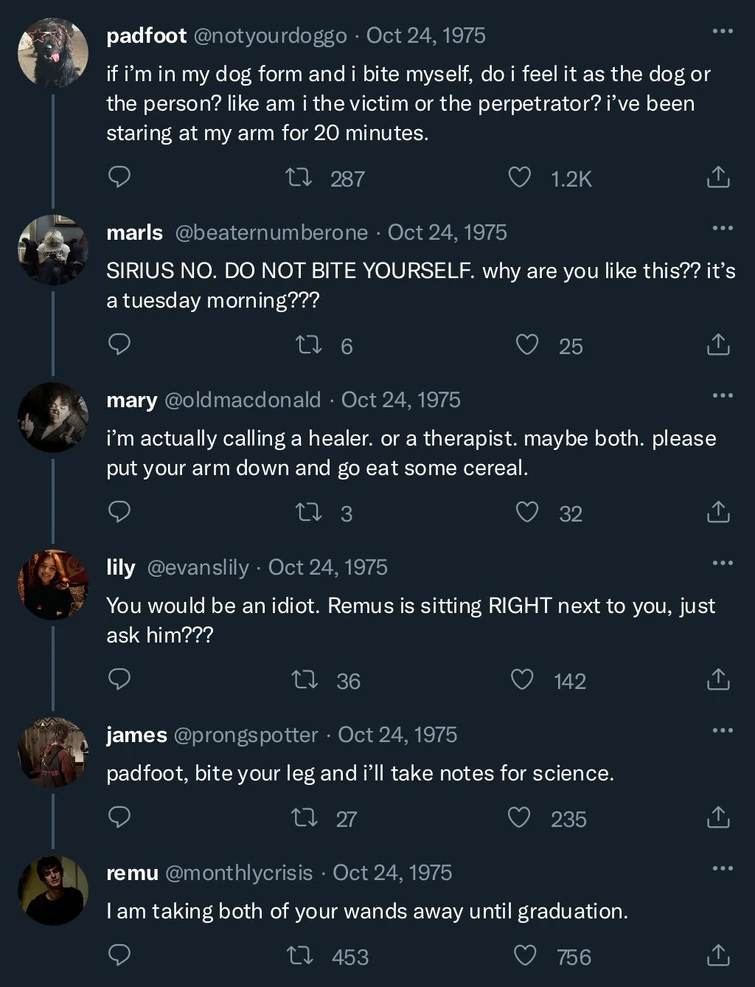Viewport: 755px width, 987px height.
Task: Open three-dot menu on mary's tweet
Action: click(x=722, y=396)
